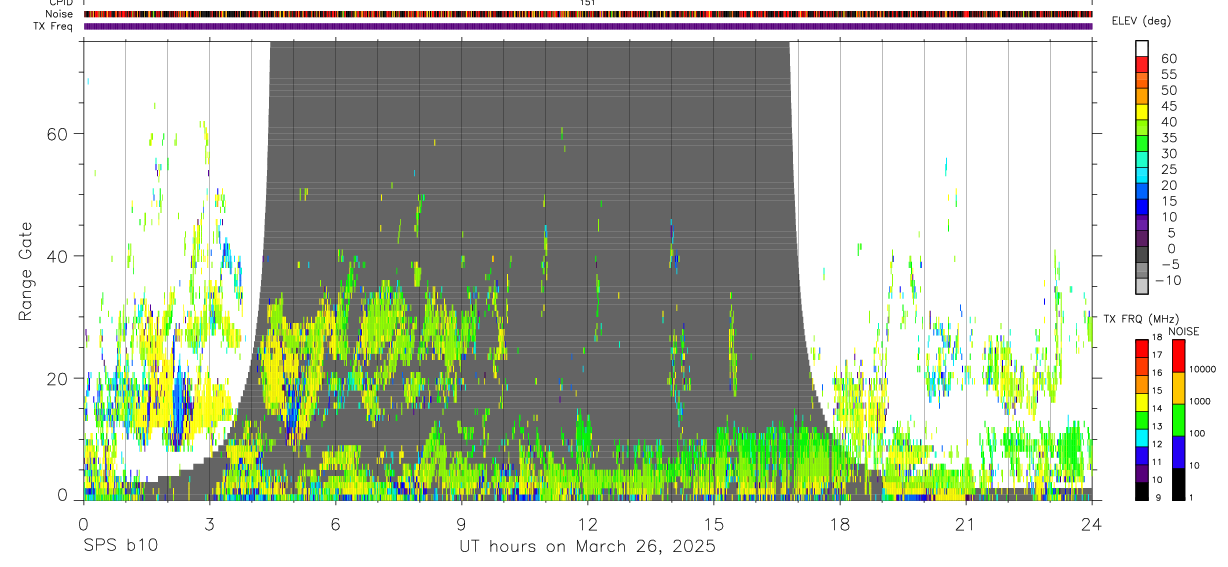Click the SPS b10 beam label
Image resolution: width=1228 pixels, height=567 pixels.
(118, 547)
